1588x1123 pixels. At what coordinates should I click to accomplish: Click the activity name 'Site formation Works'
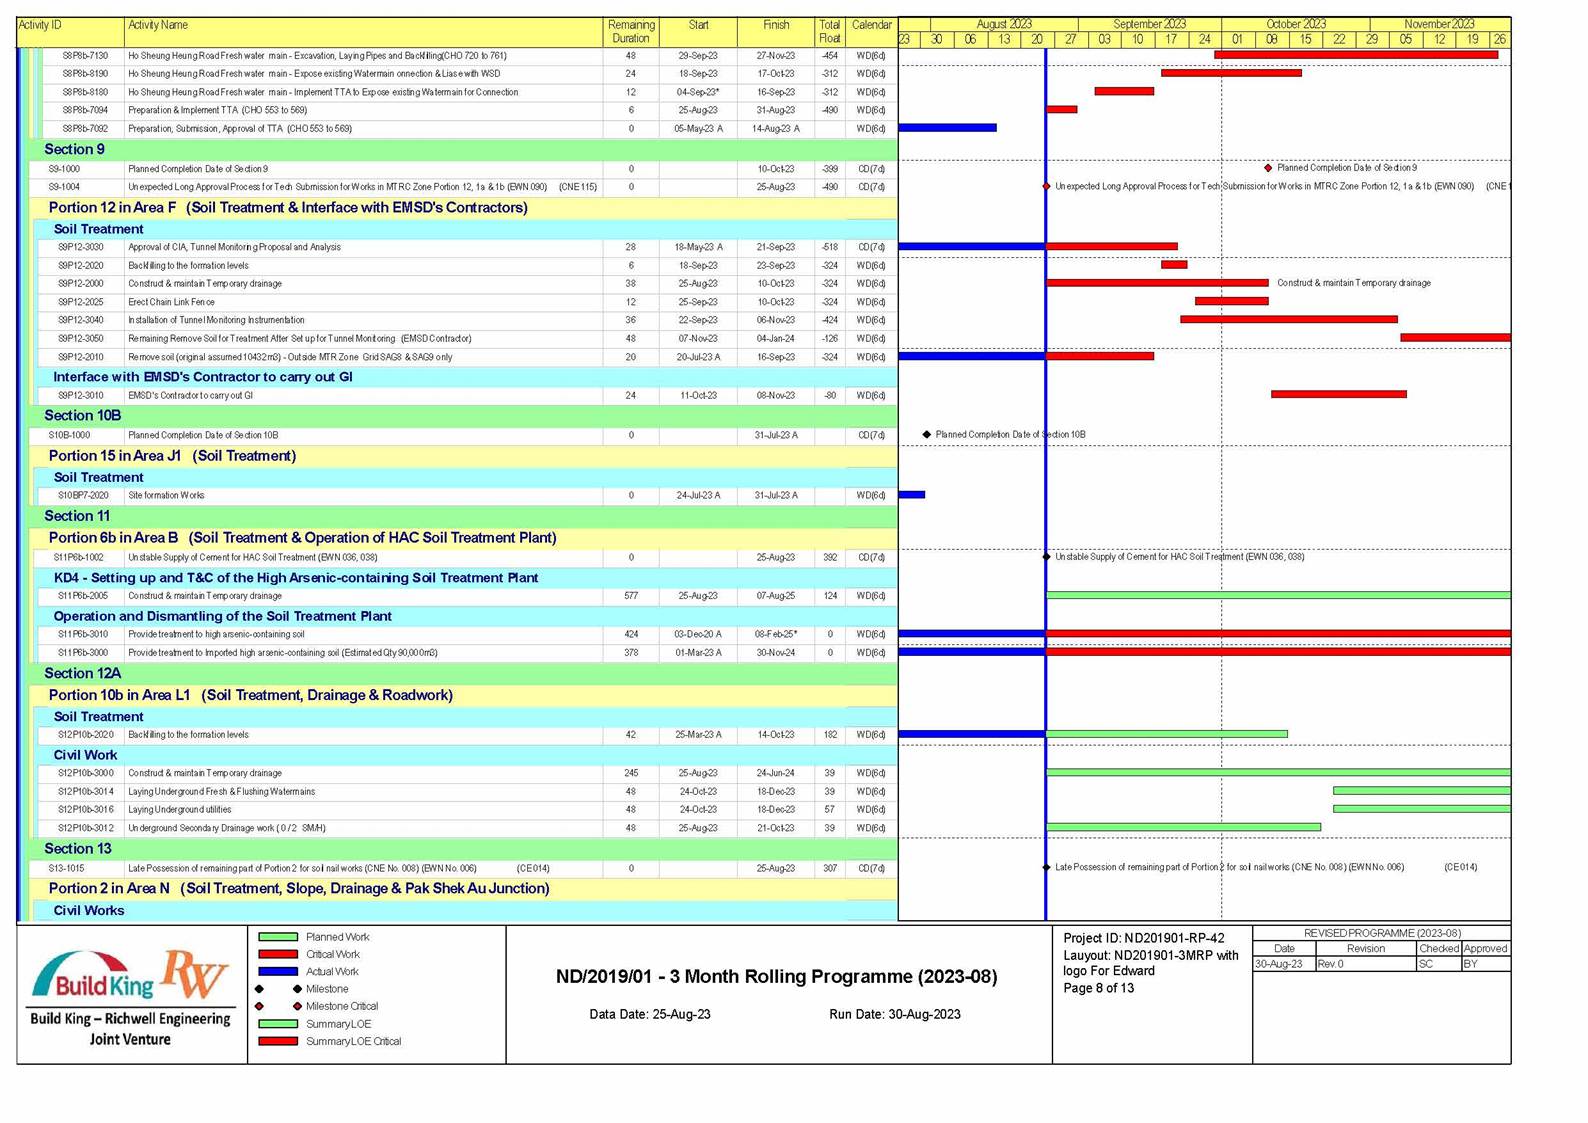pyautogui.click(x=166, y=495)
